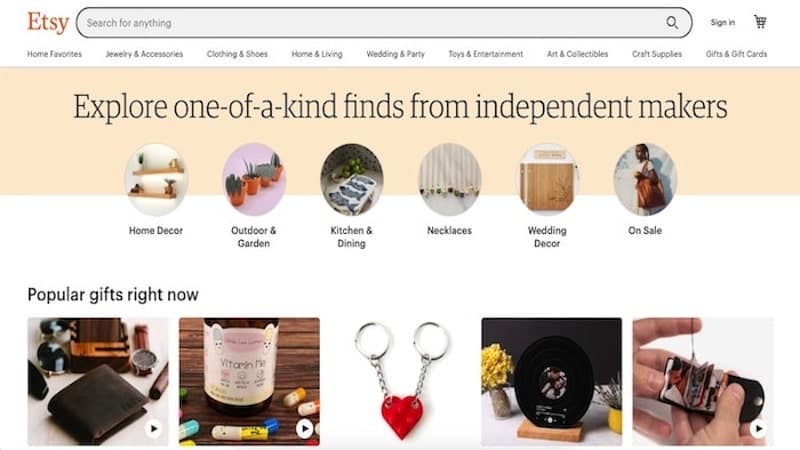Screen dimensions: 800x450
Task: View the red heart keychain listing
Action: coord(401,382)
